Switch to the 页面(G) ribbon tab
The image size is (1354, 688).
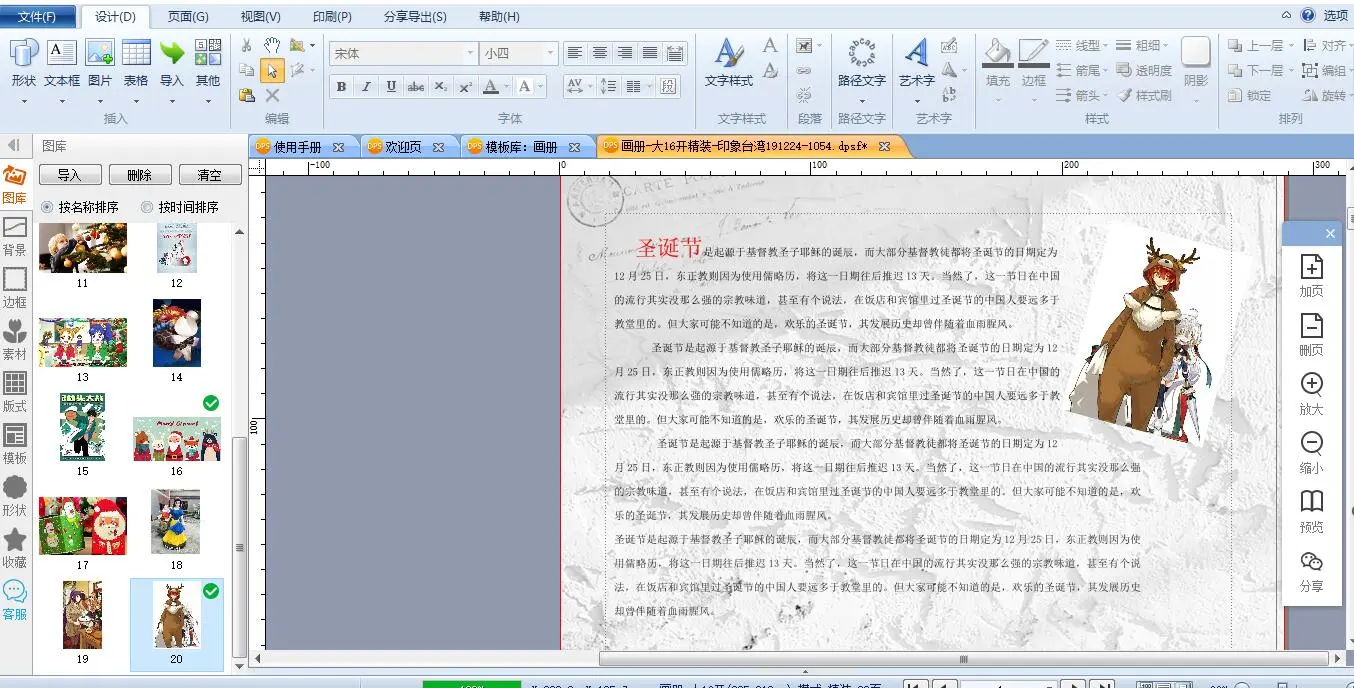[x=188, y=16]
